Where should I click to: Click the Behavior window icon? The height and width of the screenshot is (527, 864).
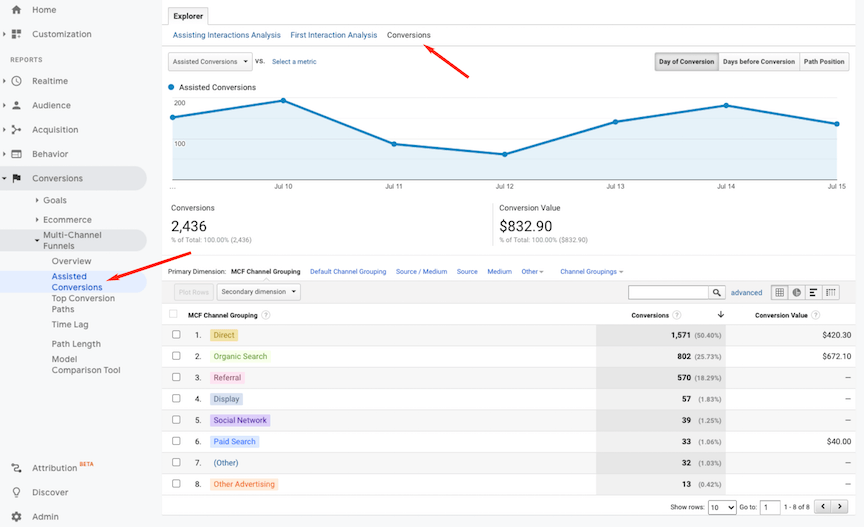click(x=17, y=154)
